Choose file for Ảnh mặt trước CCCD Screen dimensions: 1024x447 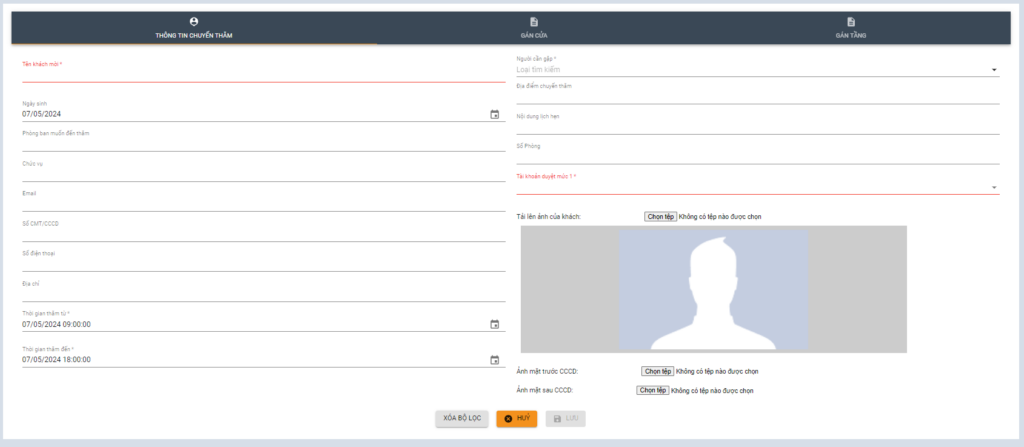[x=658, y=371]
